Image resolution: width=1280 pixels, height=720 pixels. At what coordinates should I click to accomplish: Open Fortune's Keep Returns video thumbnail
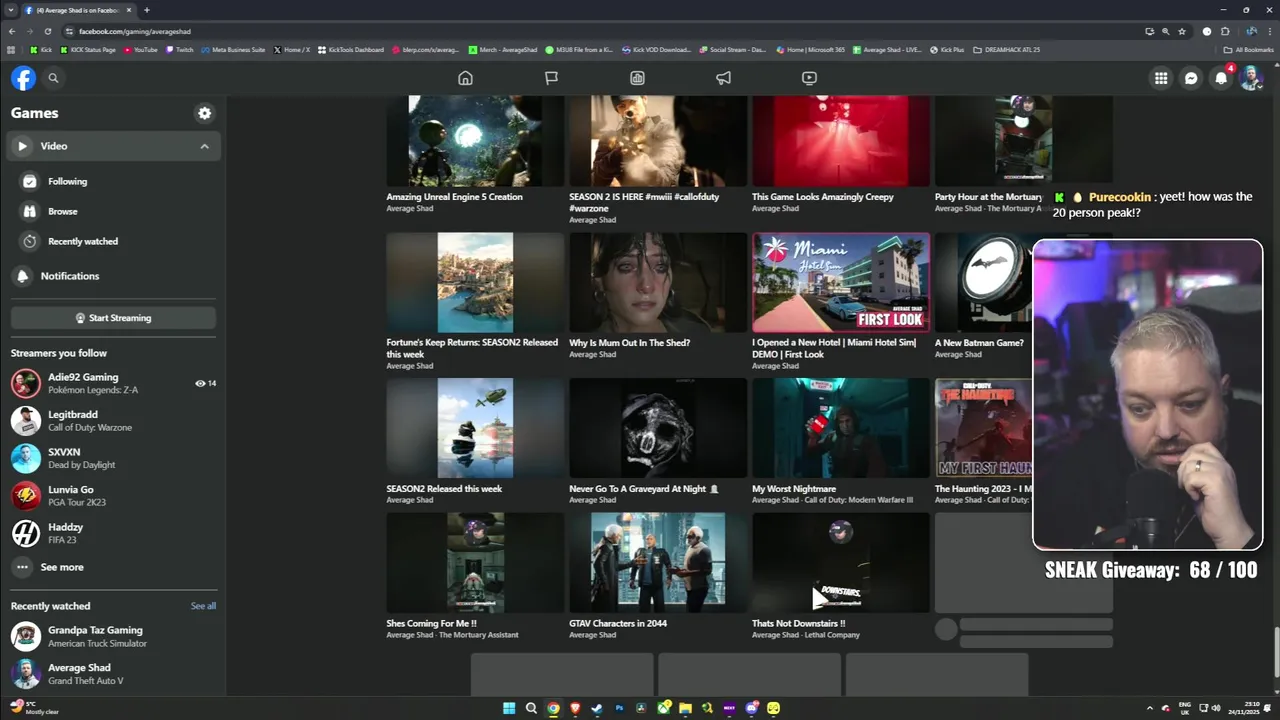pos(475,282)
